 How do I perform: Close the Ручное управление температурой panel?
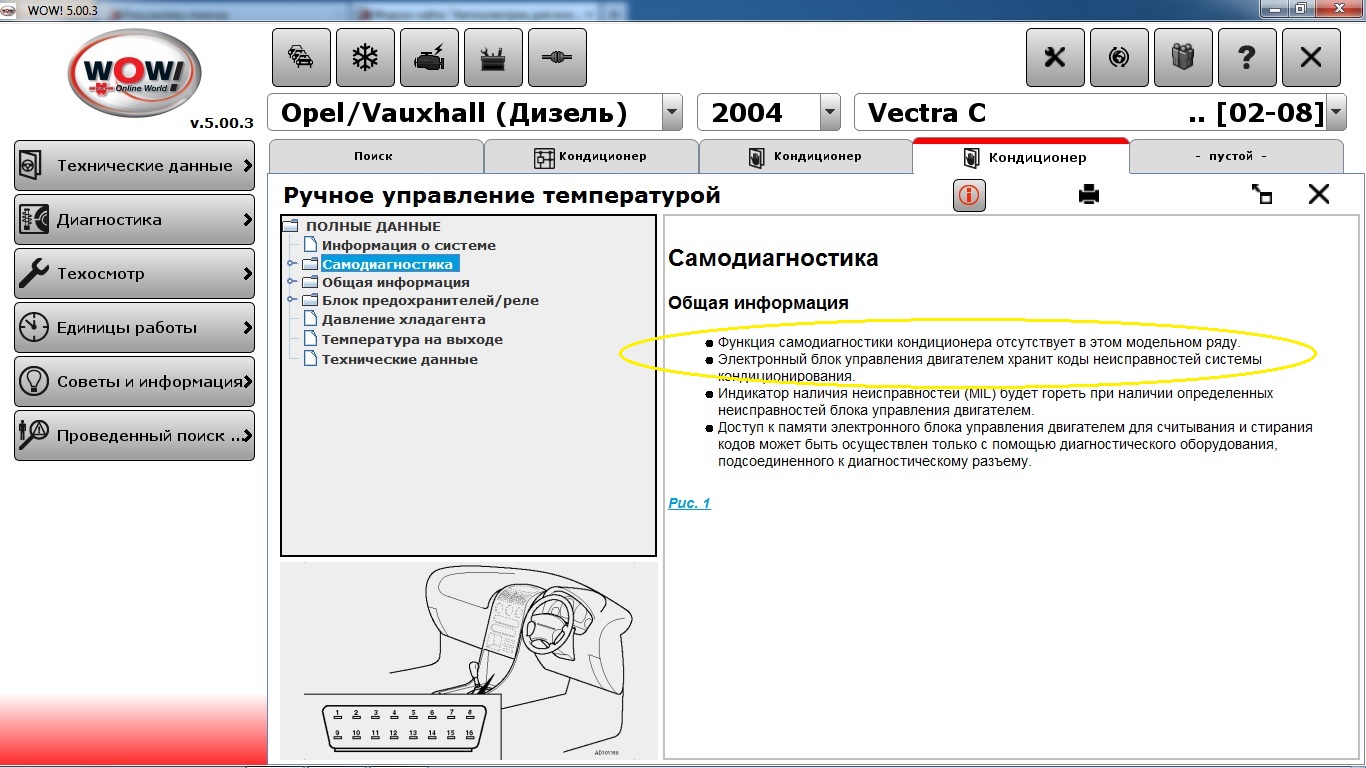tap(1319, 194)
